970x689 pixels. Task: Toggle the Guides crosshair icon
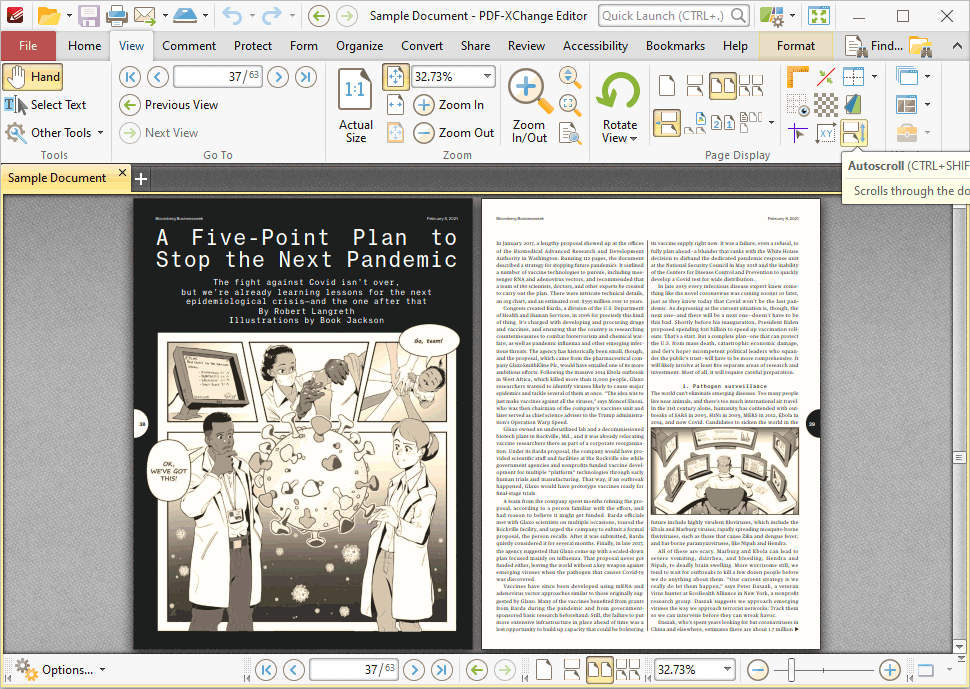point(797,132)
